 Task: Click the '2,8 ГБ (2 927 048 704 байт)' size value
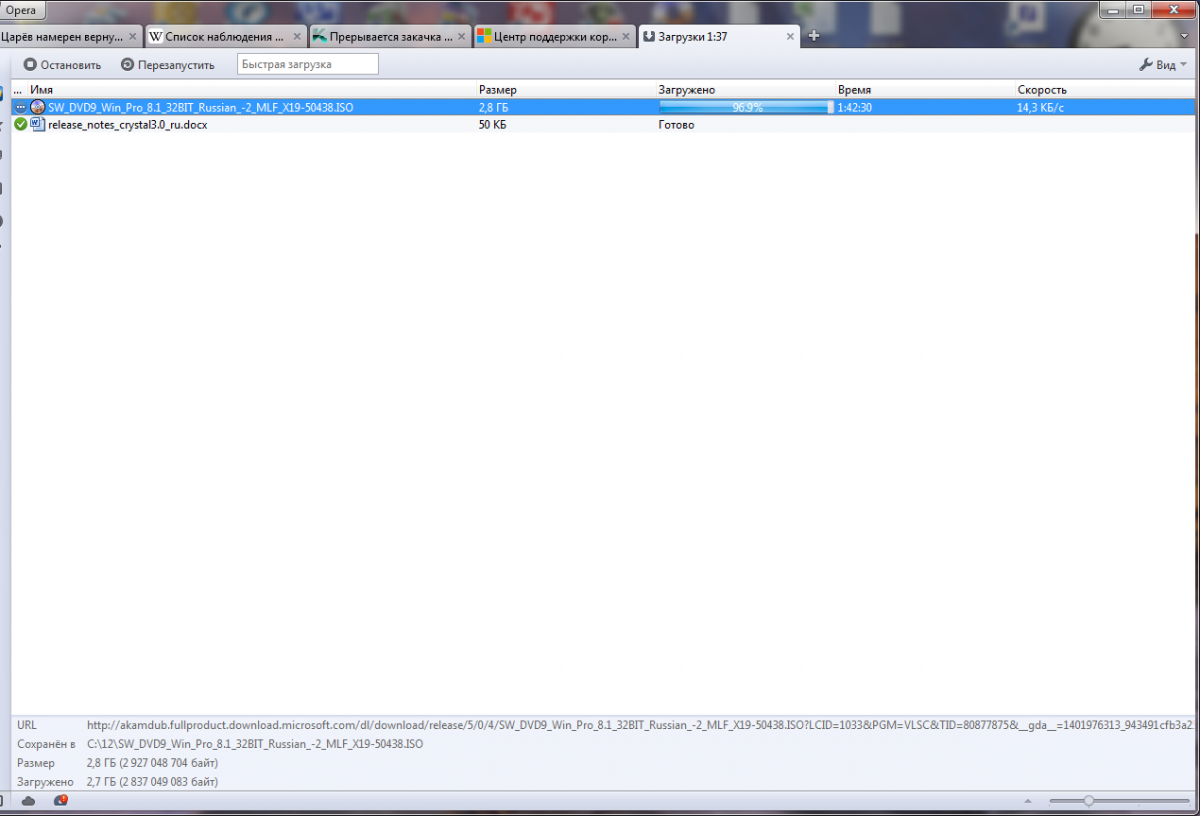(152, 763)
